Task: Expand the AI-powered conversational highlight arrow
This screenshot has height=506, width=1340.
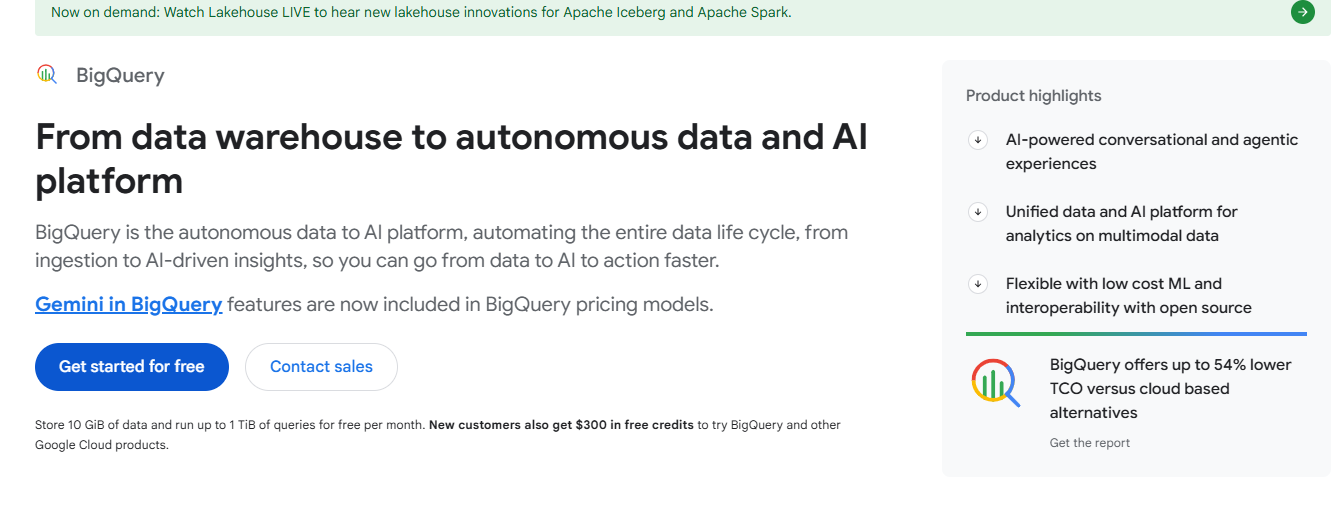Action: pyautogui.click(x=978, y=140)
